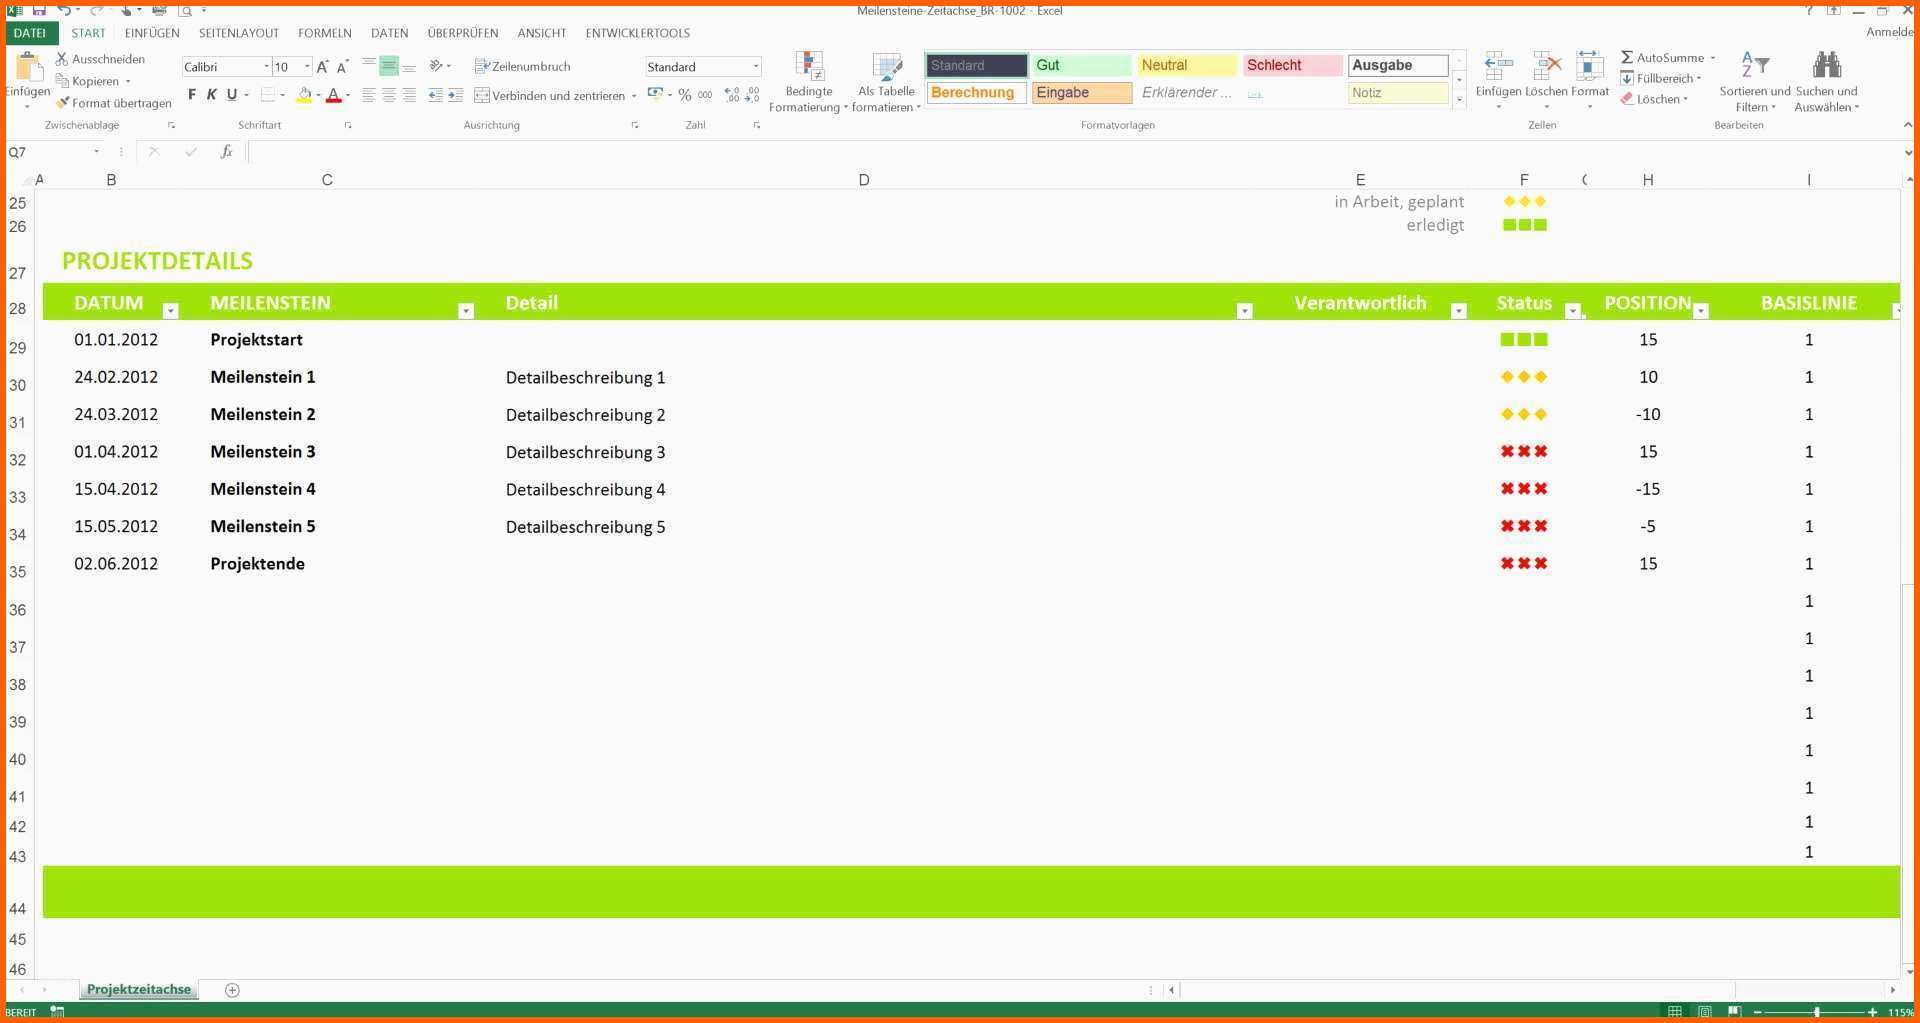Click the thousands separator 000 icon

[x=705, y=95]
